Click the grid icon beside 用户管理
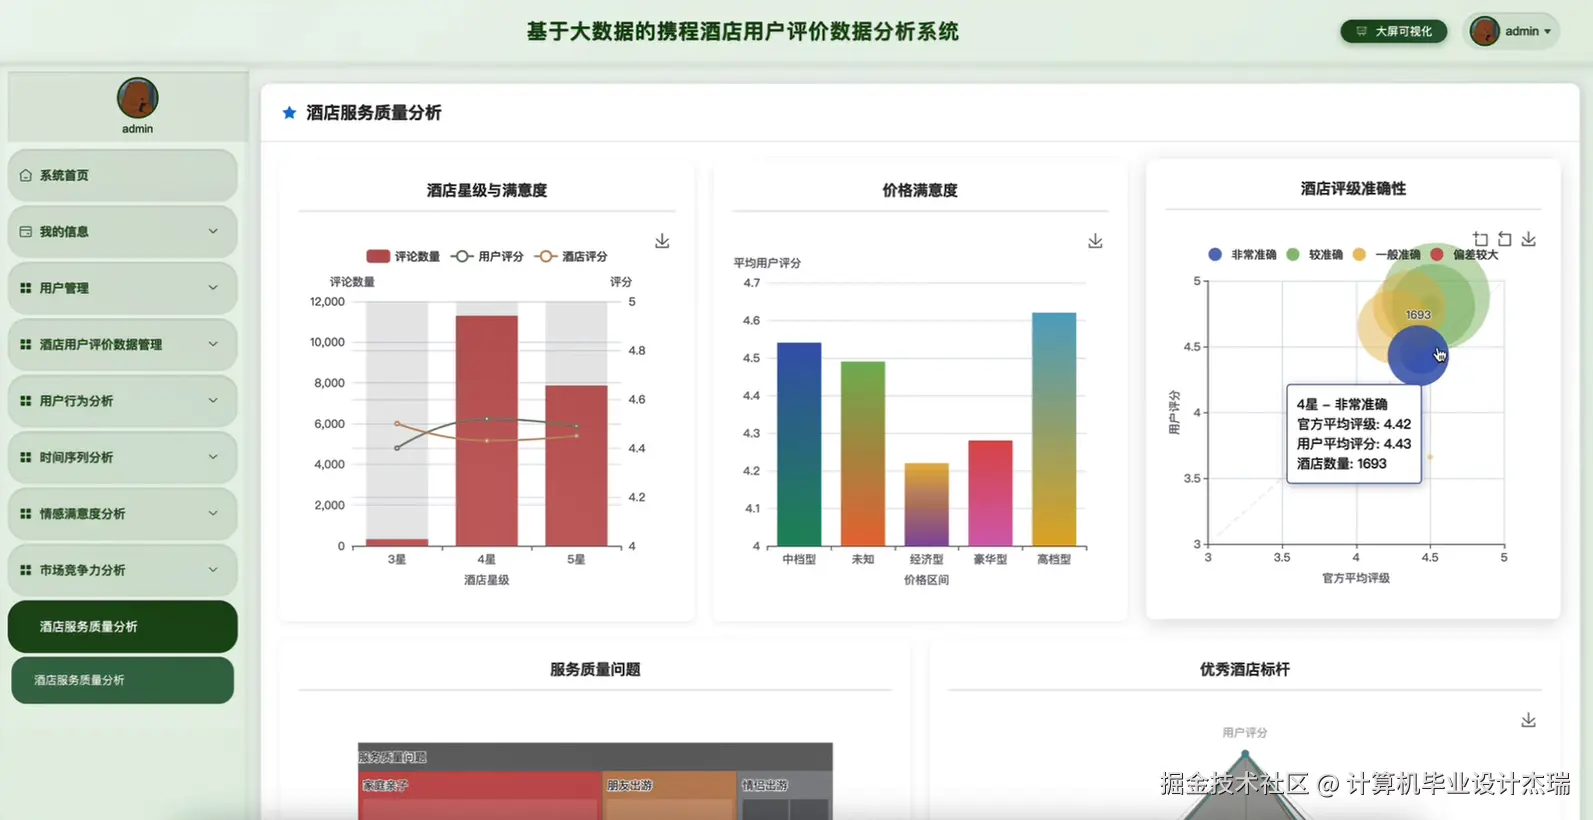This screenshot has width=1593, height=820. pos(26,288)
